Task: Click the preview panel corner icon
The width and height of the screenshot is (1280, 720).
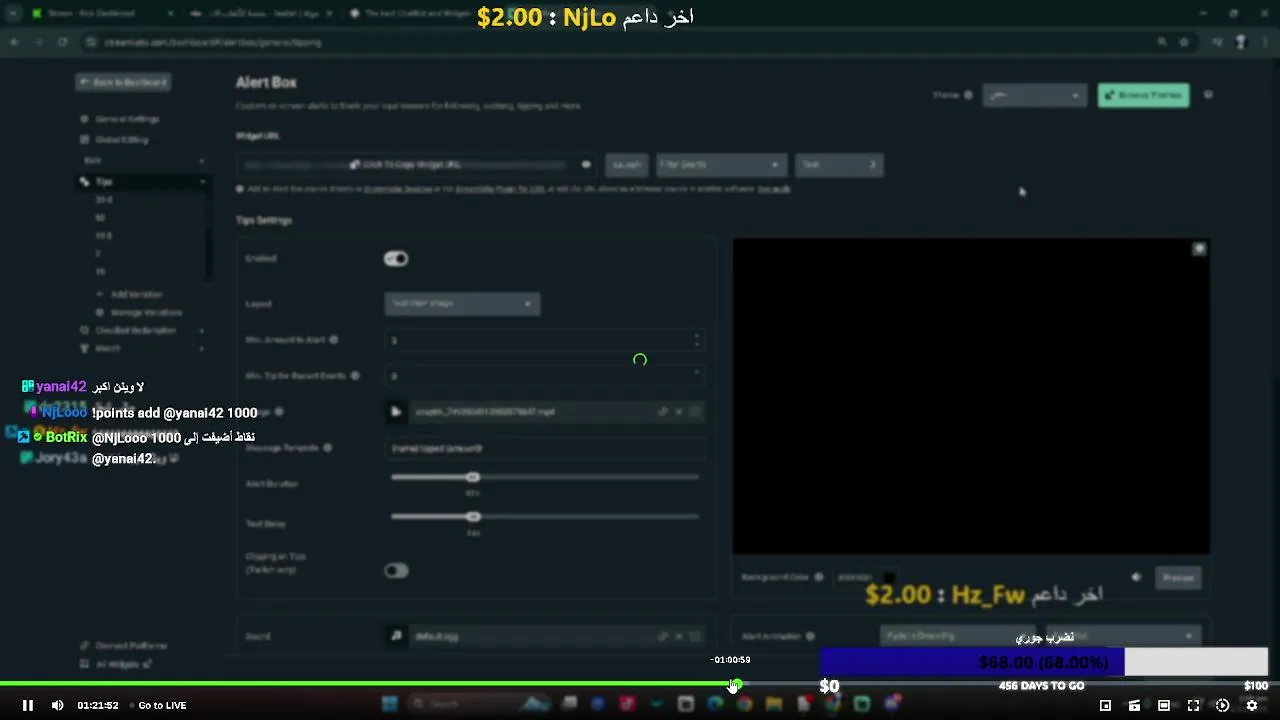Action: pos(1199,249)
